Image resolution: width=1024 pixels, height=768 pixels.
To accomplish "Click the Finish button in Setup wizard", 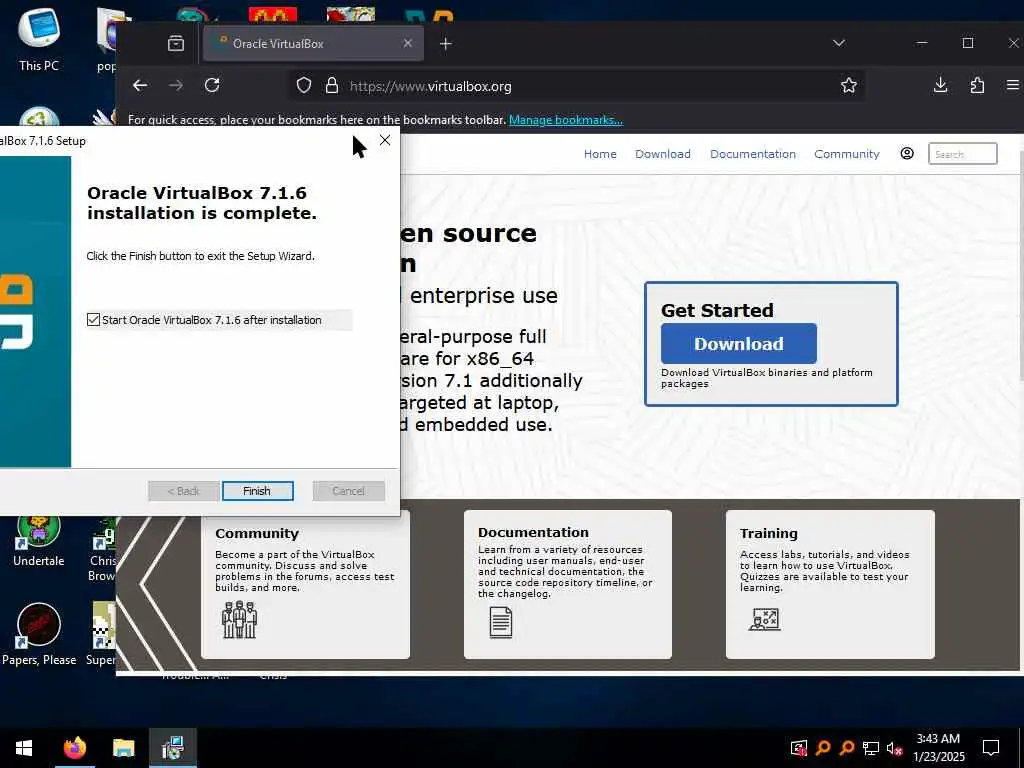I will (257, 490).
